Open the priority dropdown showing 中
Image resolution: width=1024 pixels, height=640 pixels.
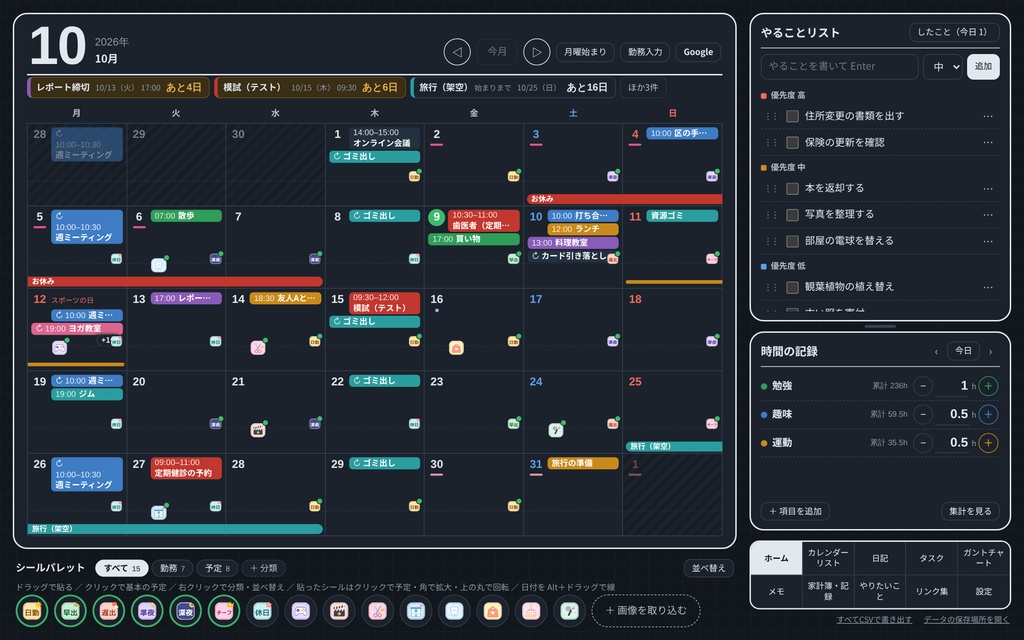point(943,67)
